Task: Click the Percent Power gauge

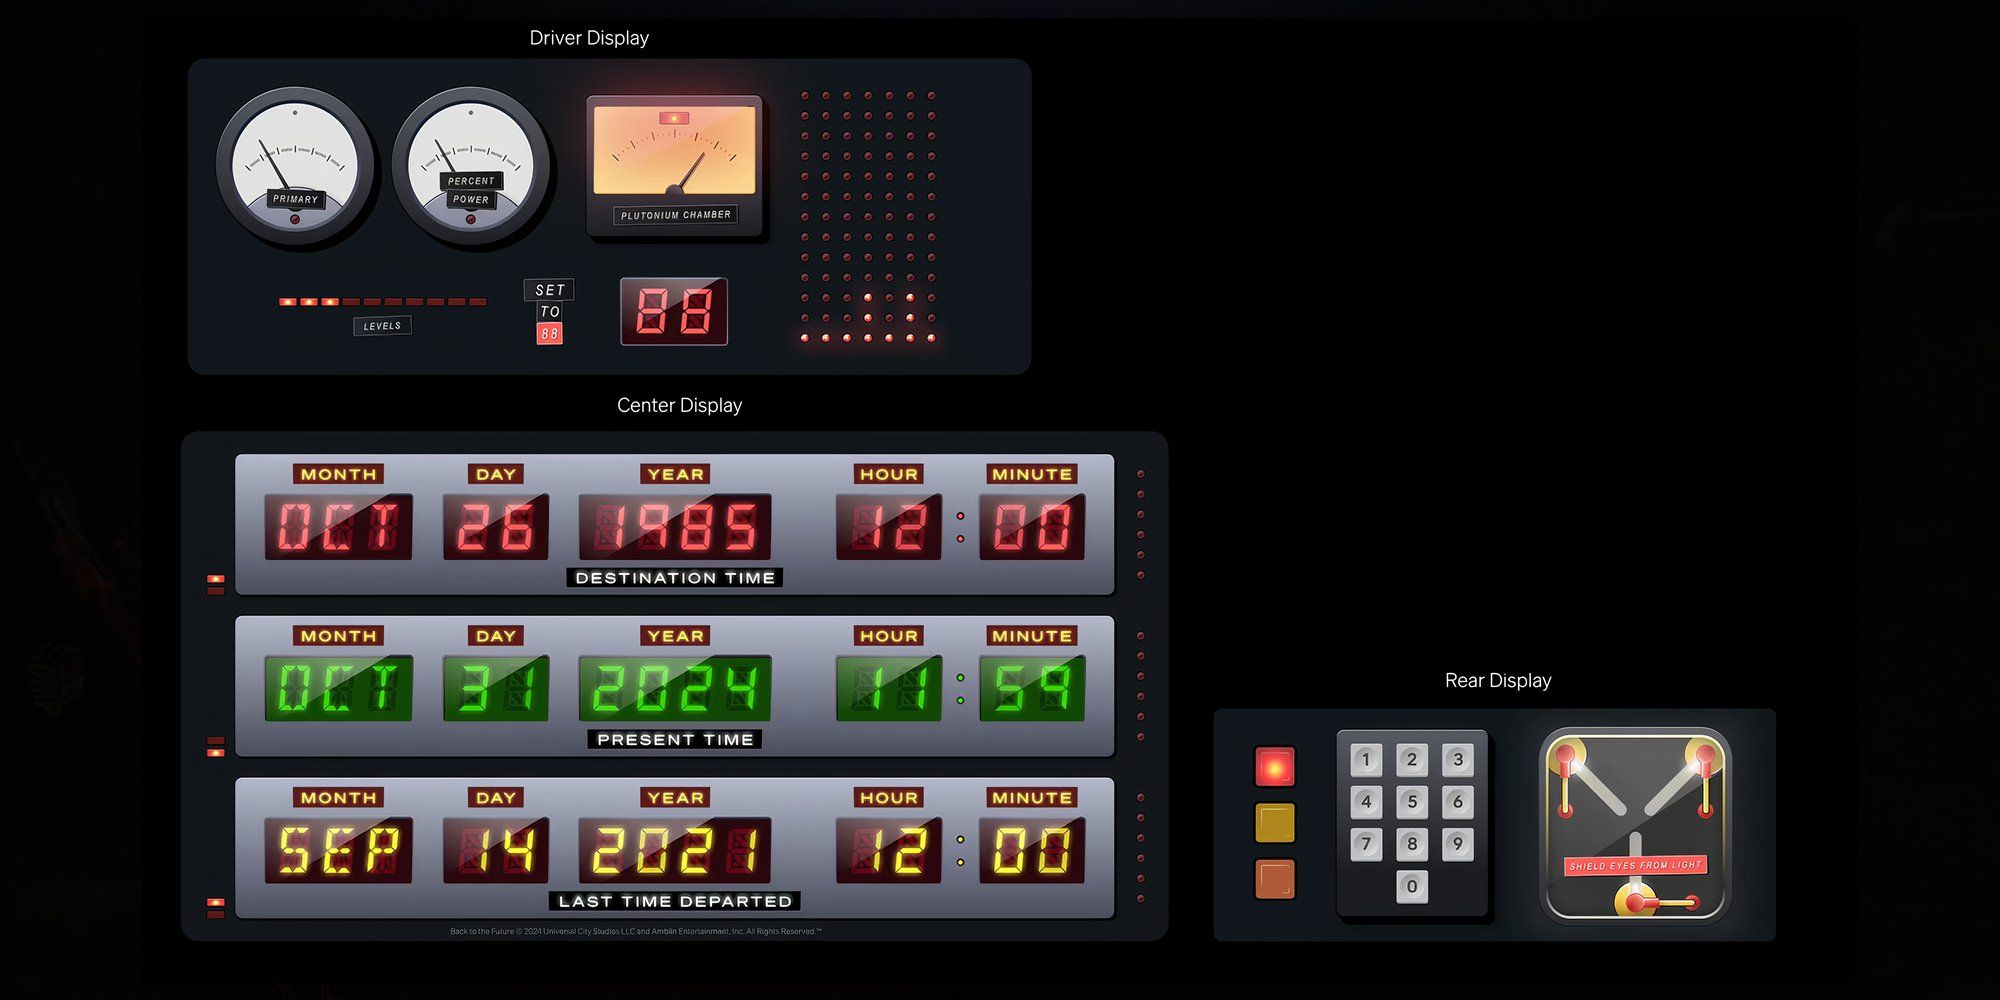Action: click(x=471, y=167)
